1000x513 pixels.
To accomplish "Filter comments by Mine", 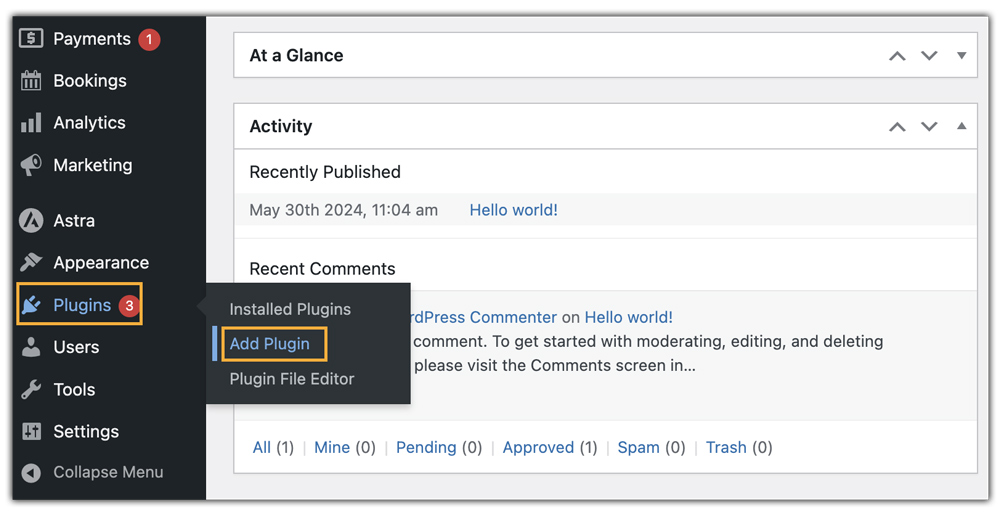I will point(332,447).
